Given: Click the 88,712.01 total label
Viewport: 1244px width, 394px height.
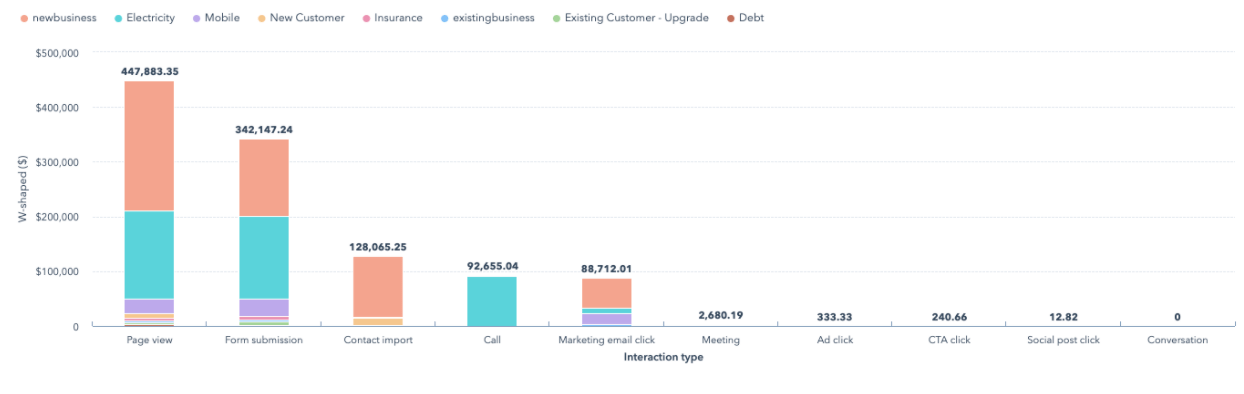Looking at the screenshot, I should (x=607, y=268).
